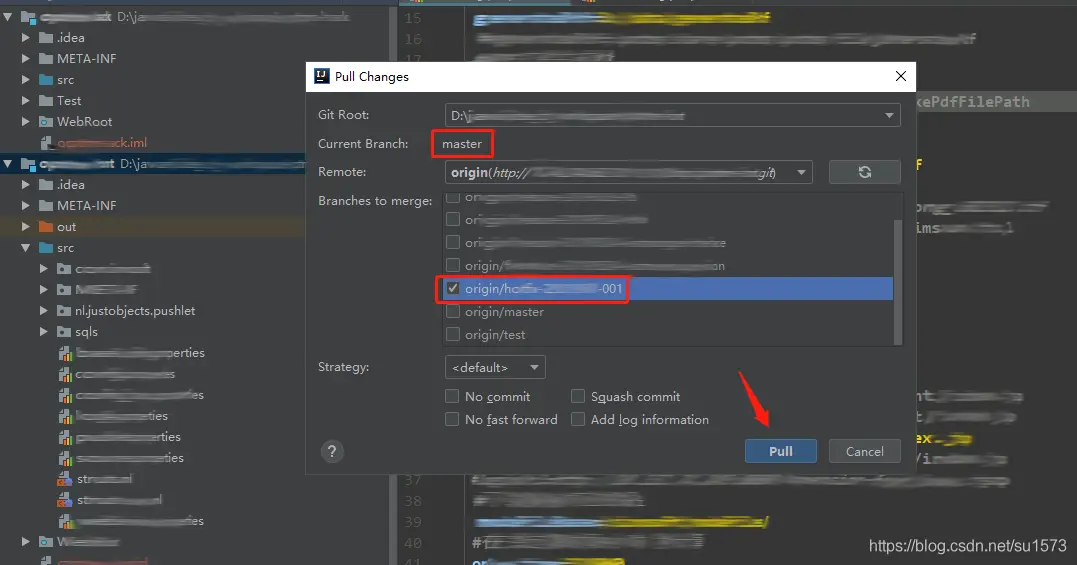Click the help question mark icon
Image resolution: width=1077 pixels, height=565 pixels.
(x=332, y=451)
